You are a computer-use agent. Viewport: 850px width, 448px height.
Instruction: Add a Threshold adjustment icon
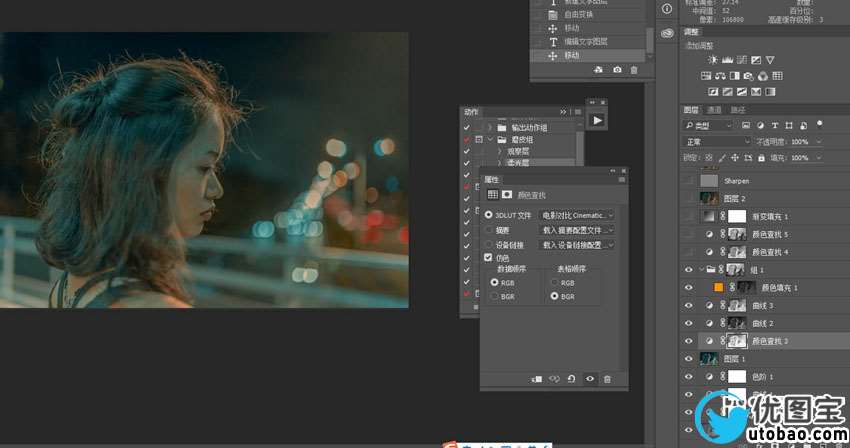pos(742,92)
